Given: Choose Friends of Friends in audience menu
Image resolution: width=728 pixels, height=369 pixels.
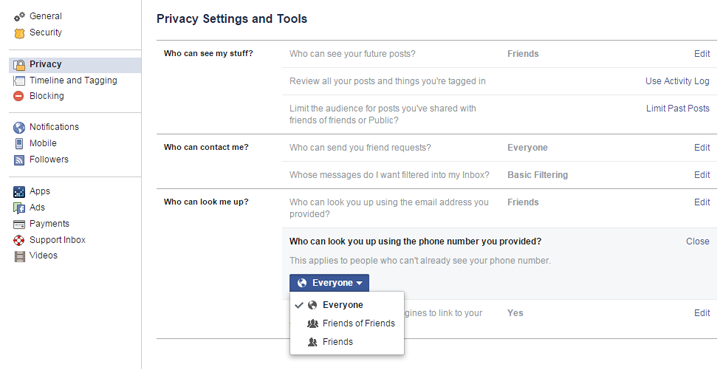Looking at the screenshot, I should 347,324.
